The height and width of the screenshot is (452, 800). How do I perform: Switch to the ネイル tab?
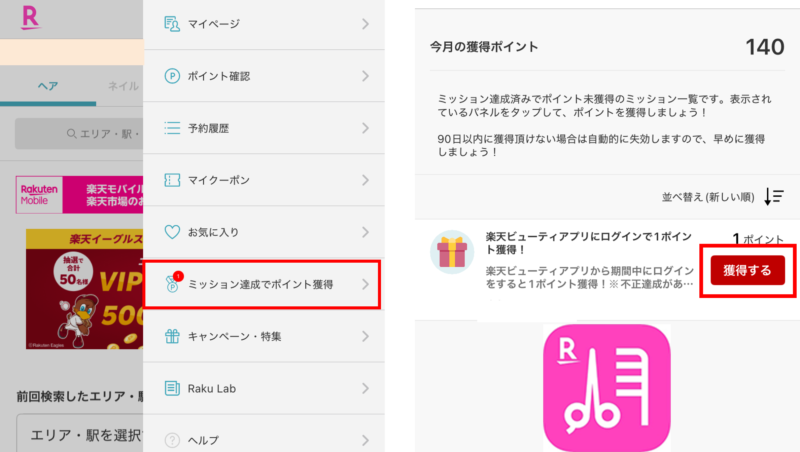point(123,86)
